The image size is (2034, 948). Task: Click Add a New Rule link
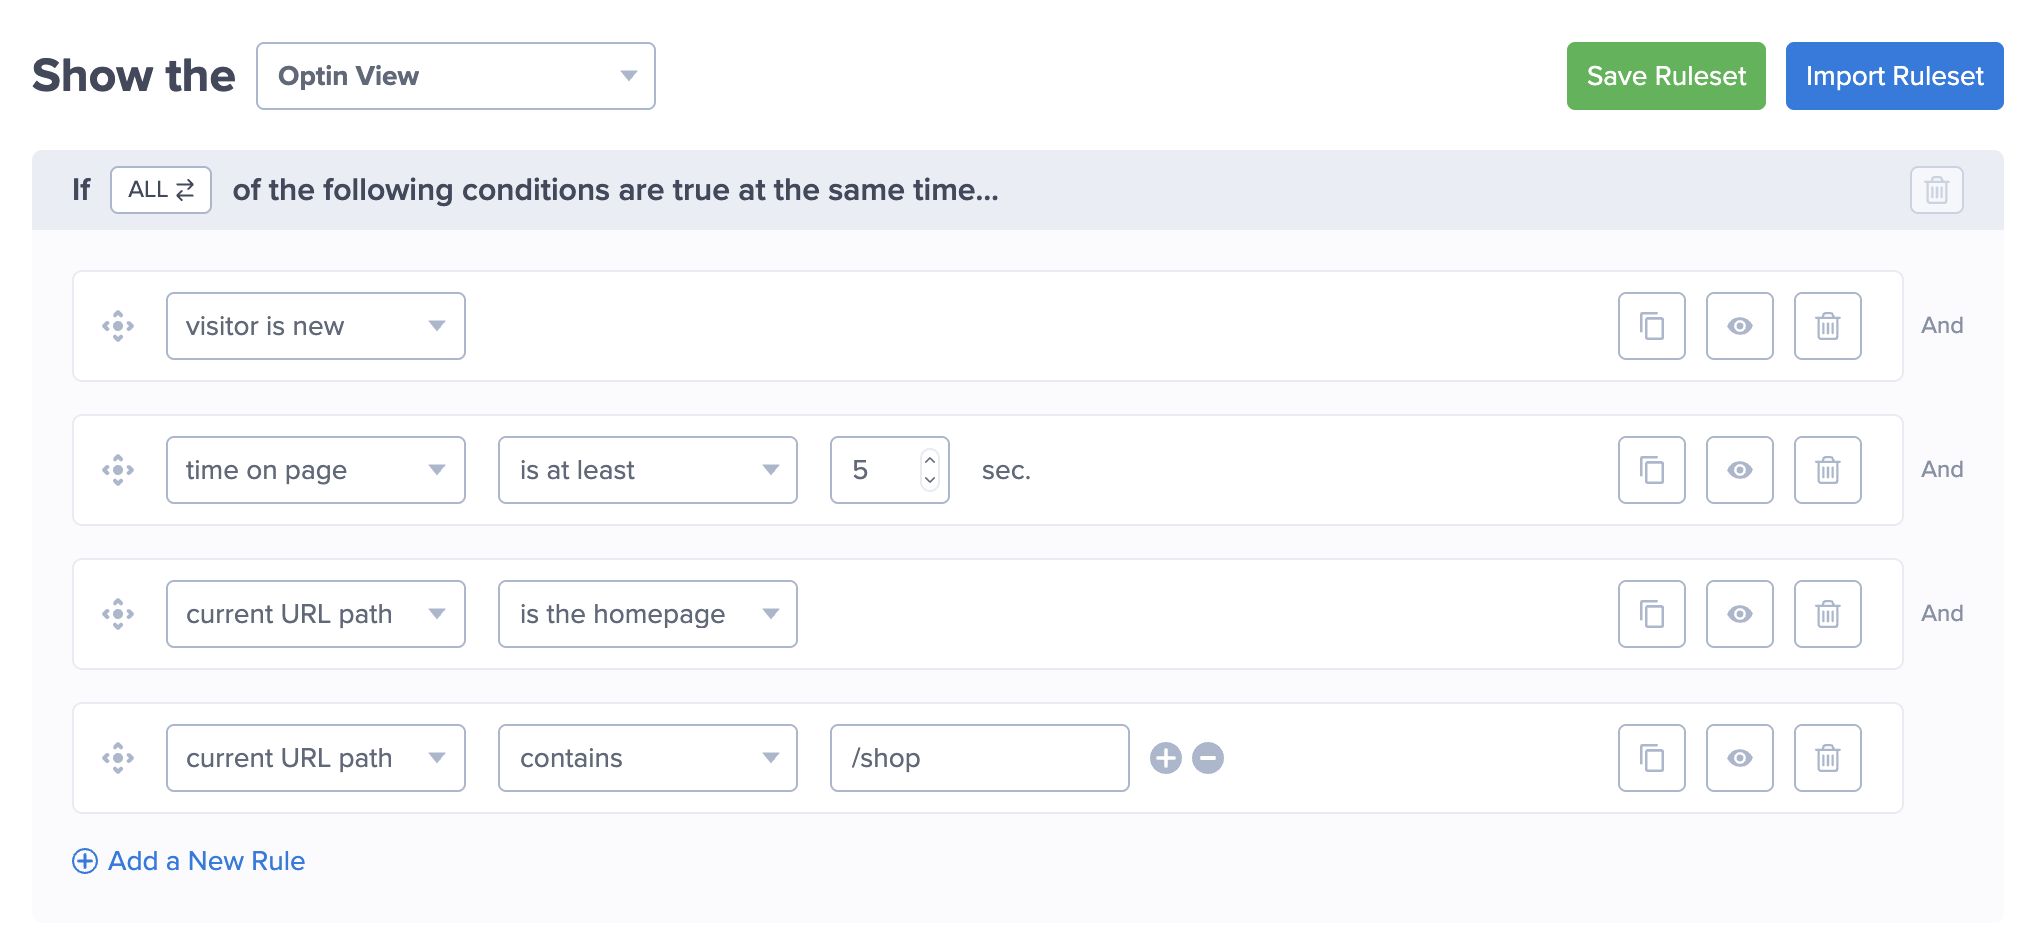[x=189, y=861]
